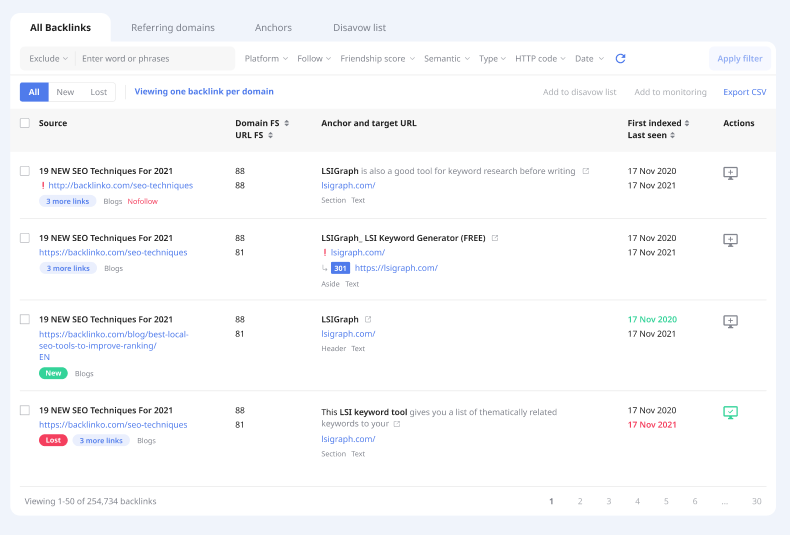Image resolution: width=790 pixels, height=535 pixels.
Task: Click the Export CSV link
Action: pos(744,92)
